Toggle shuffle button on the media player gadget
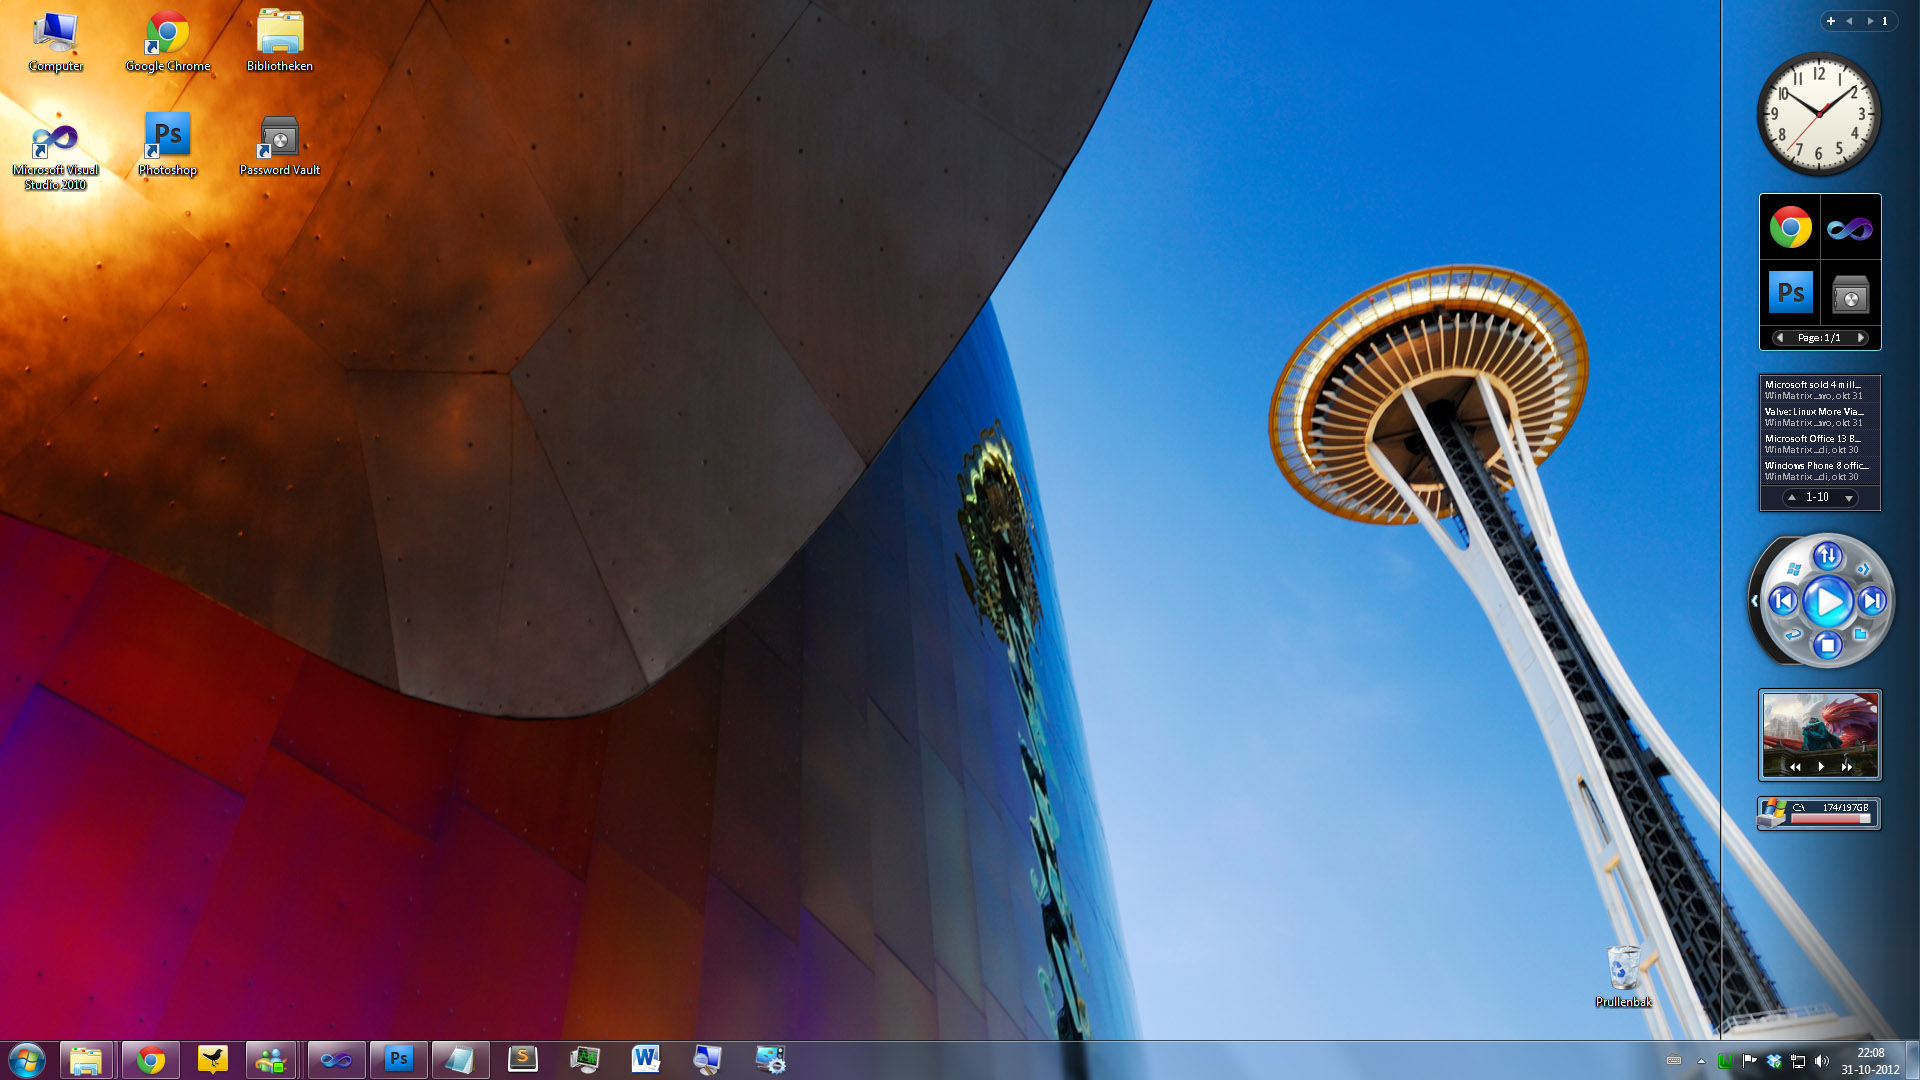Screen dimensions: 1920x1080 pyautogui.click(x=1827, y=555)
